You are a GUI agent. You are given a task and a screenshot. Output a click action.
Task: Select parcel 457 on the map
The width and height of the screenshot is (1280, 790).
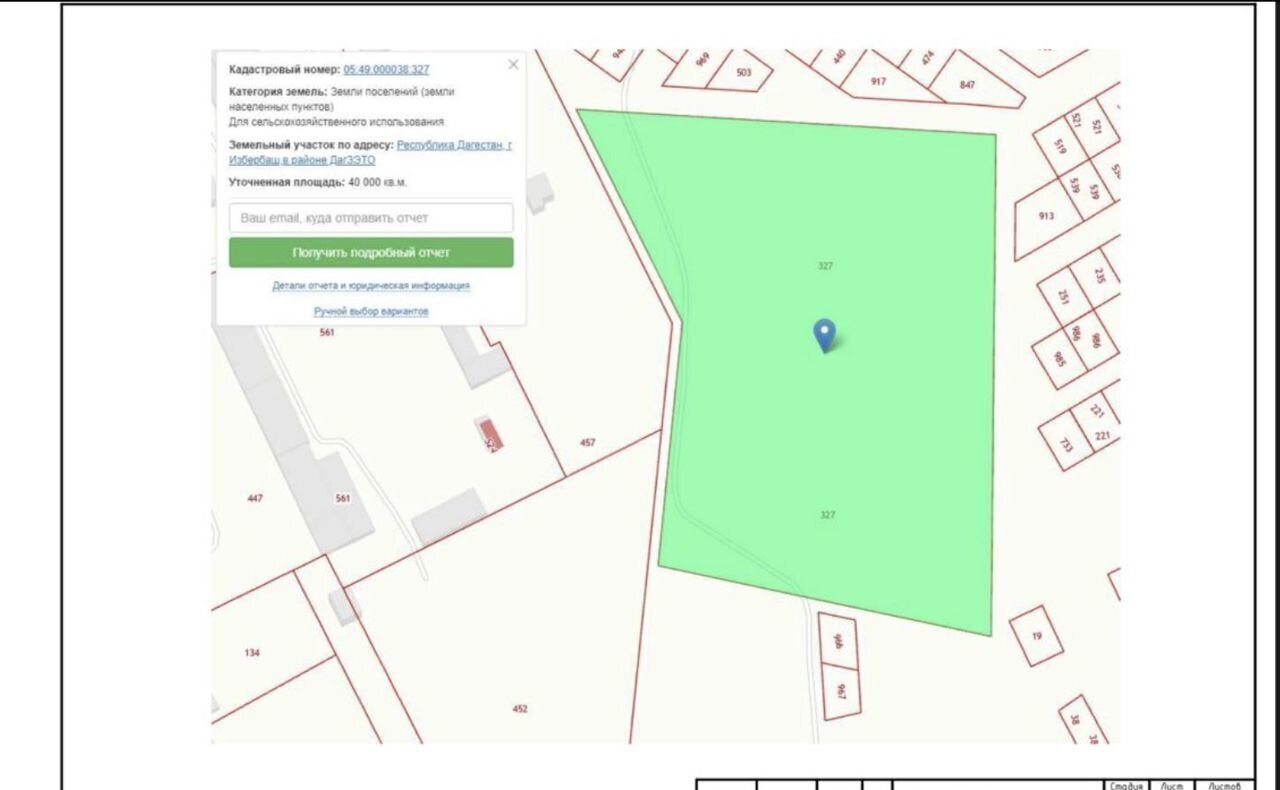pos(588,442)
